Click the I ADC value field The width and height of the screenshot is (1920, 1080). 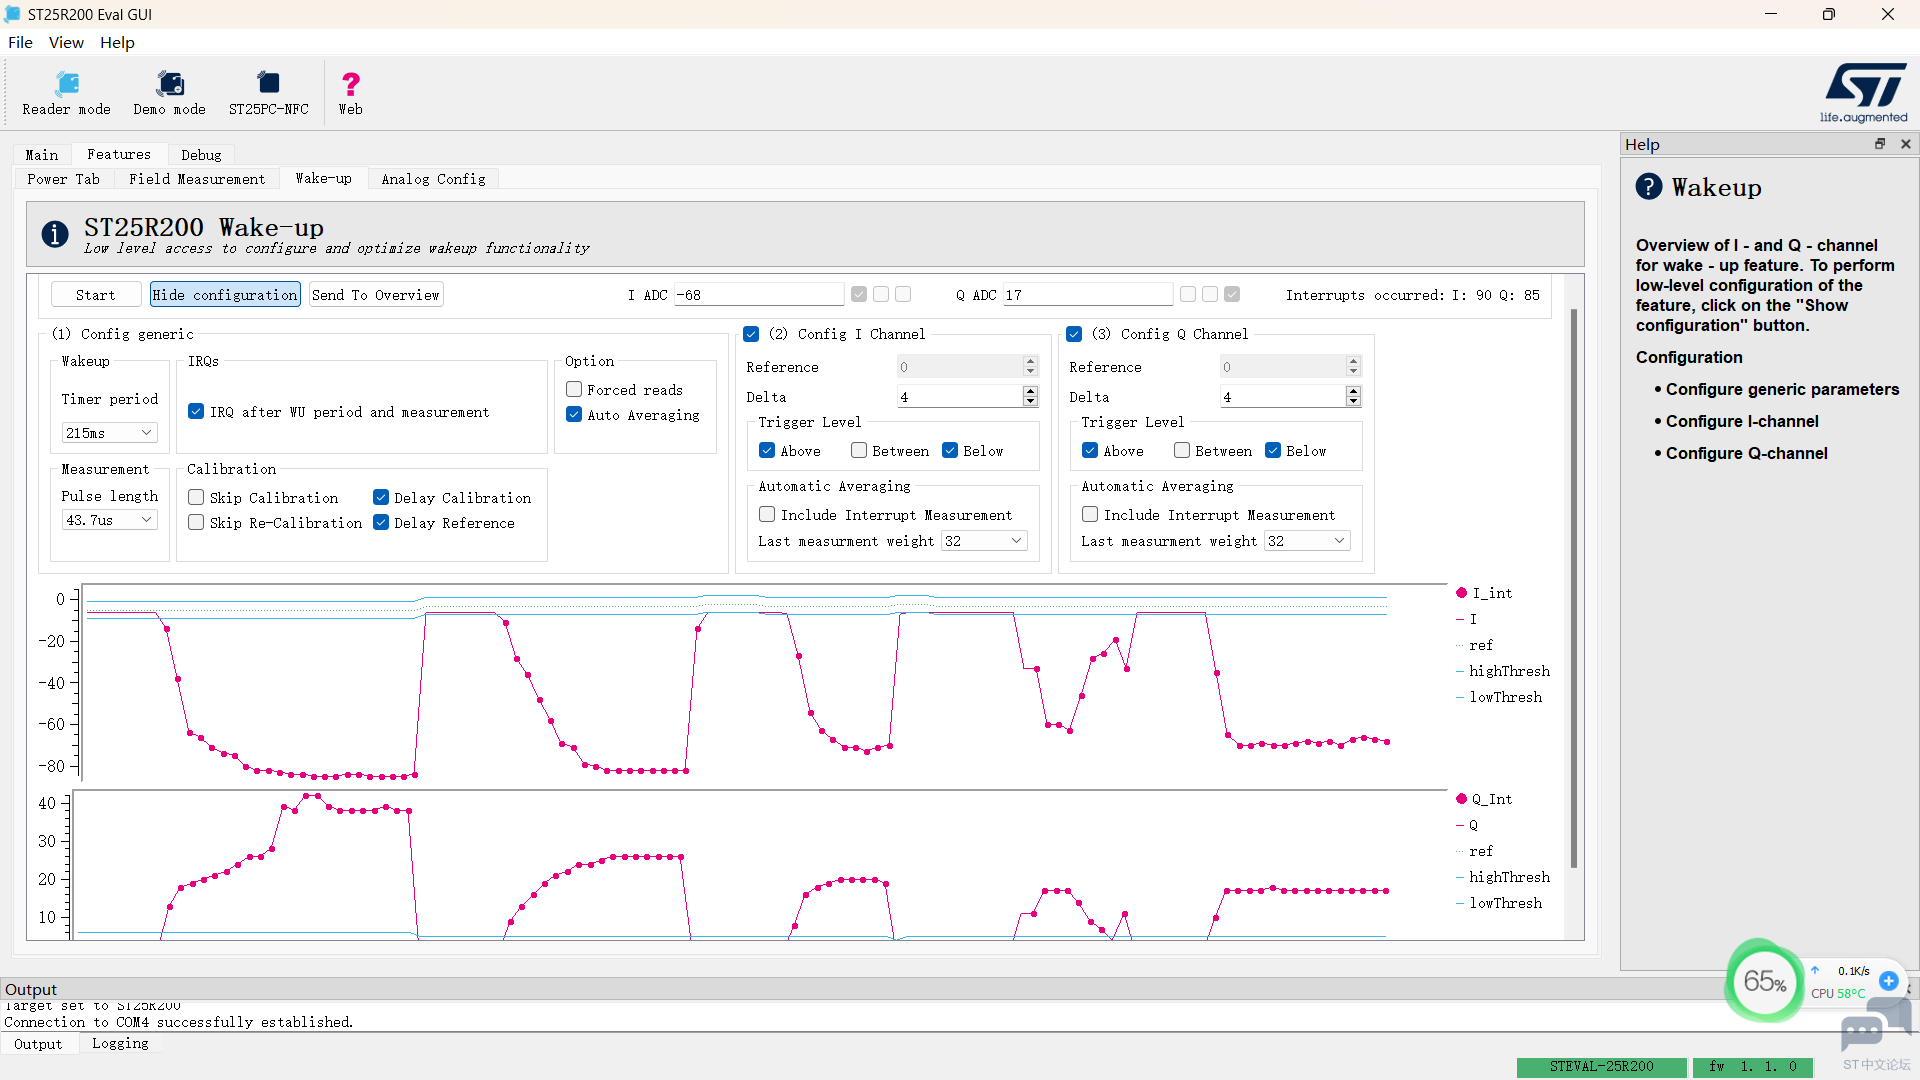tap(759, 295)
